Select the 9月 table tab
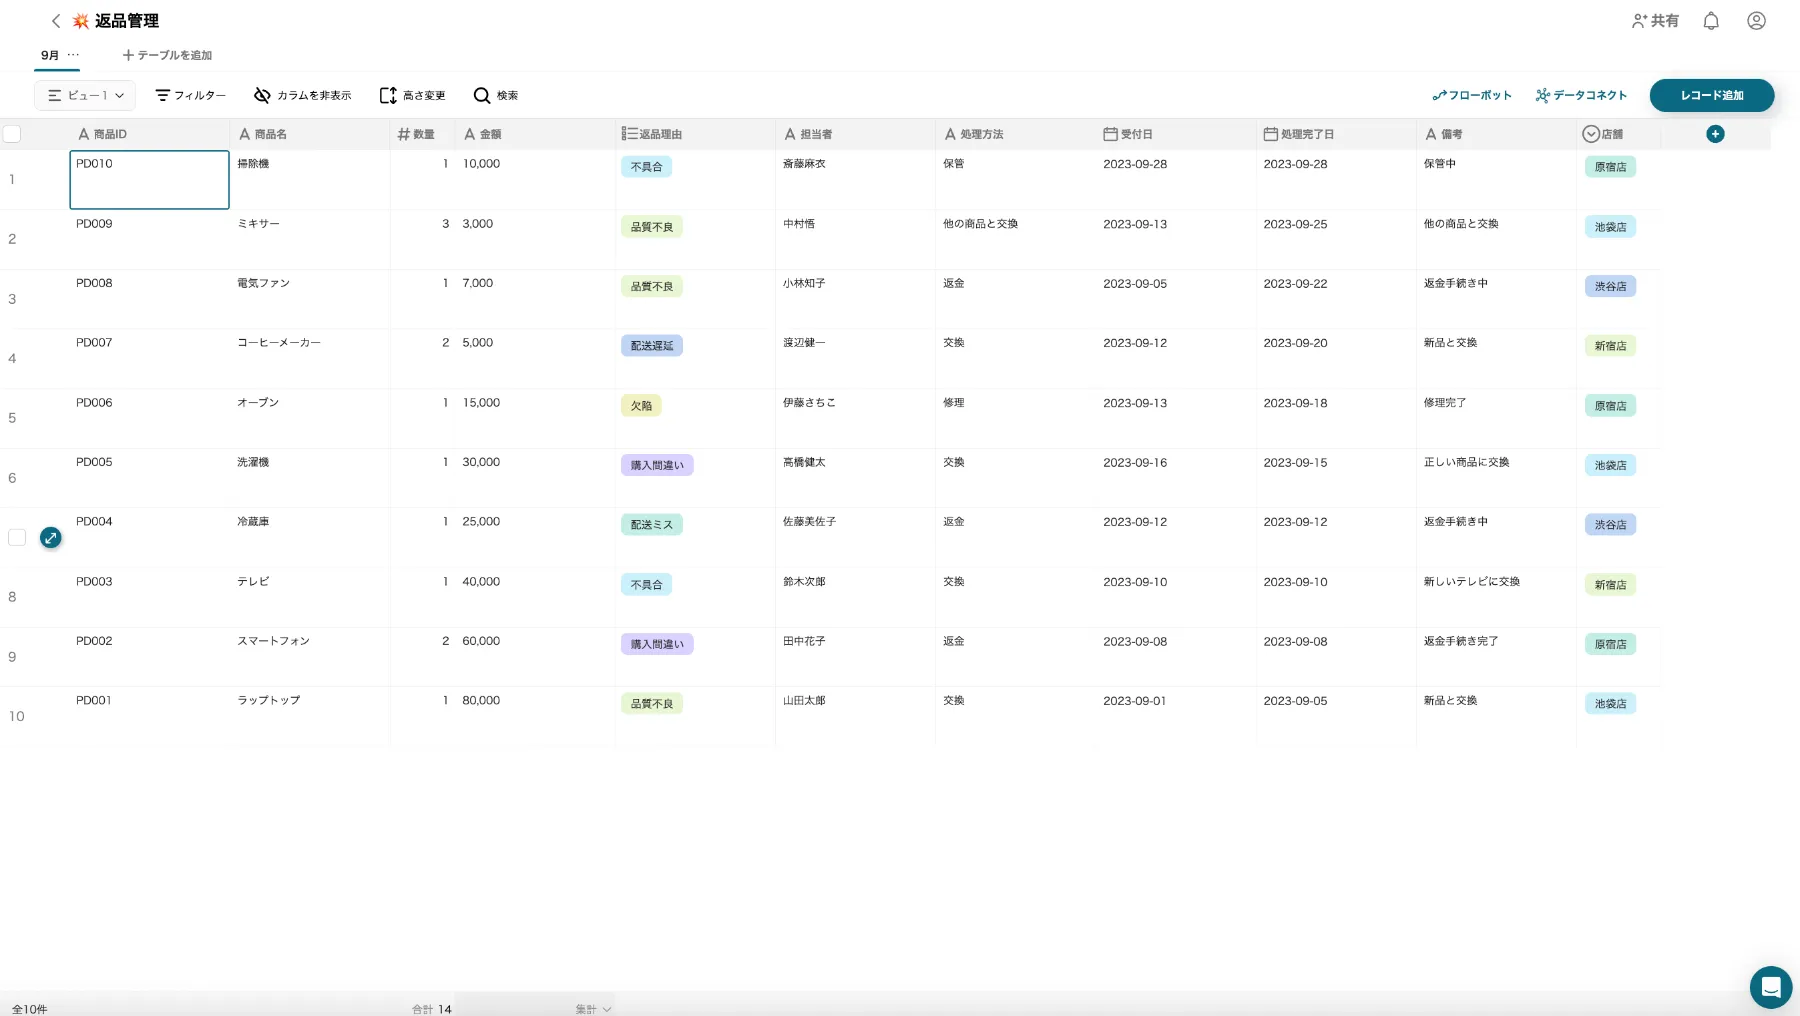Image resolution: width=1800 pixels, height=1016 pixels. (50, 55)
